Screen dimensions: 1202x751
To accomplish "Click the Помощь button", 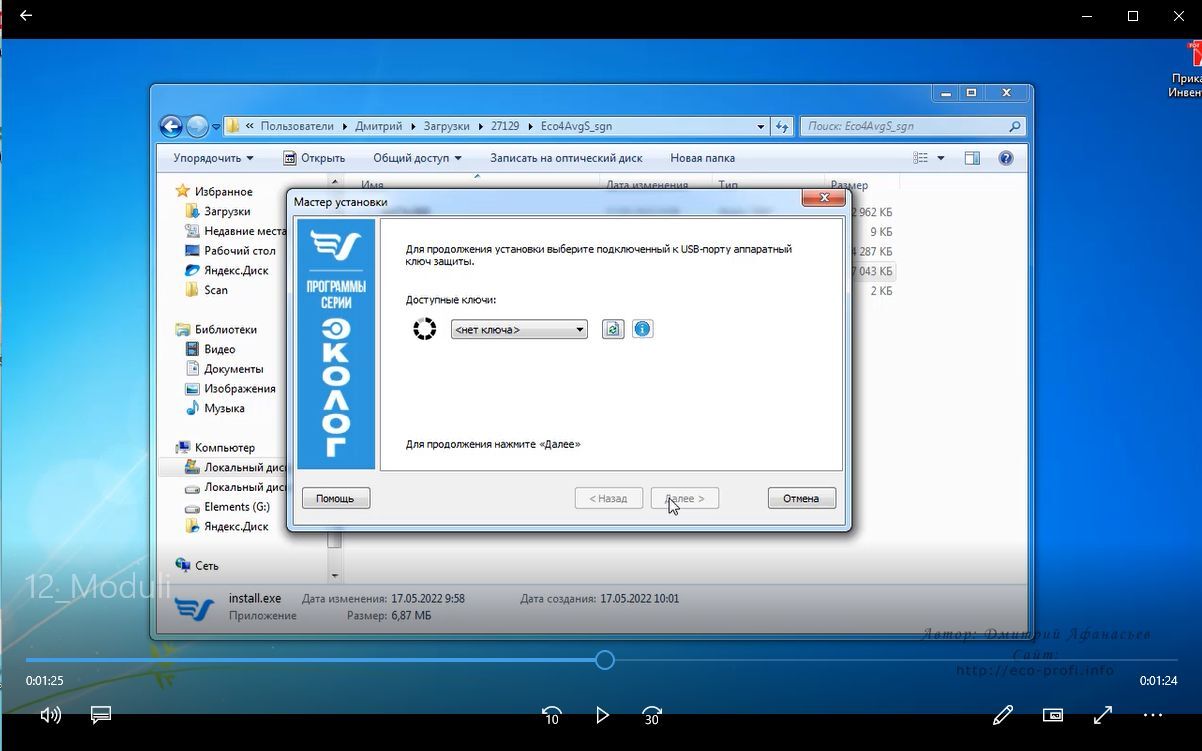I will [336, 498].
